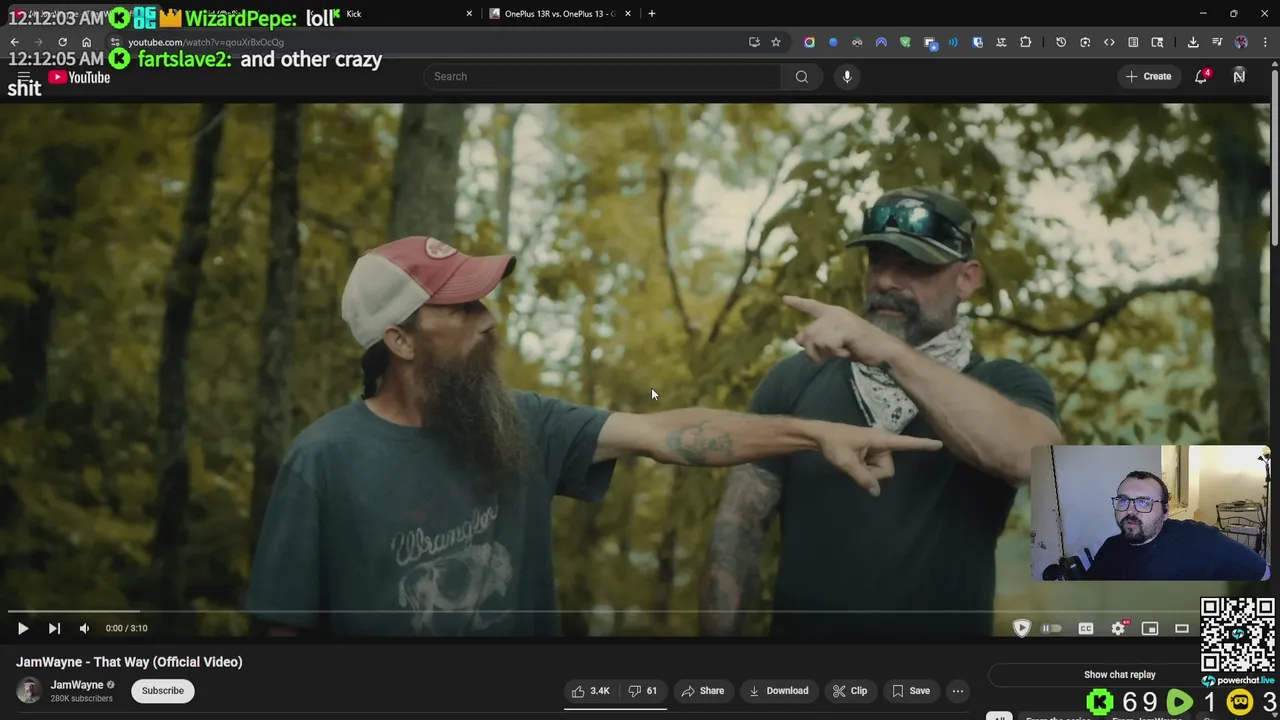Image resolution: width=1280 pixels, height=720 pixels.
Task: Click Show chat replay button
Action: point(1119,675)
